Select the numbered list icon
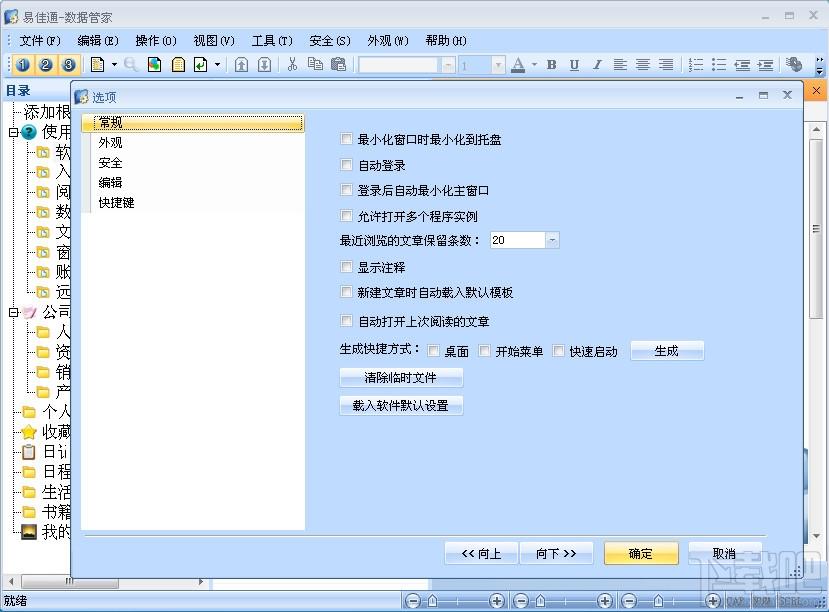 coord(696,64)
